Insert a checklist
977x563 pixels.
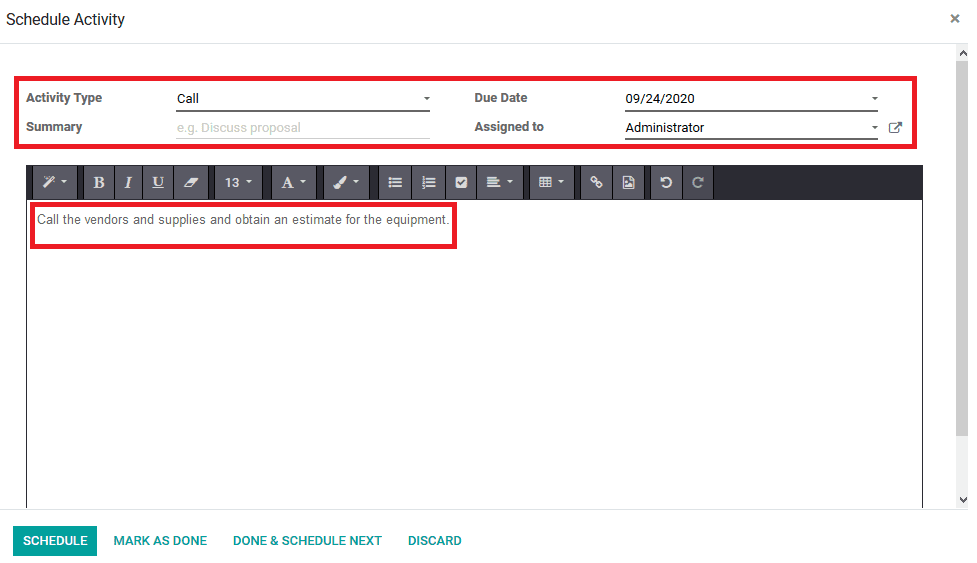tap(461, 182)
